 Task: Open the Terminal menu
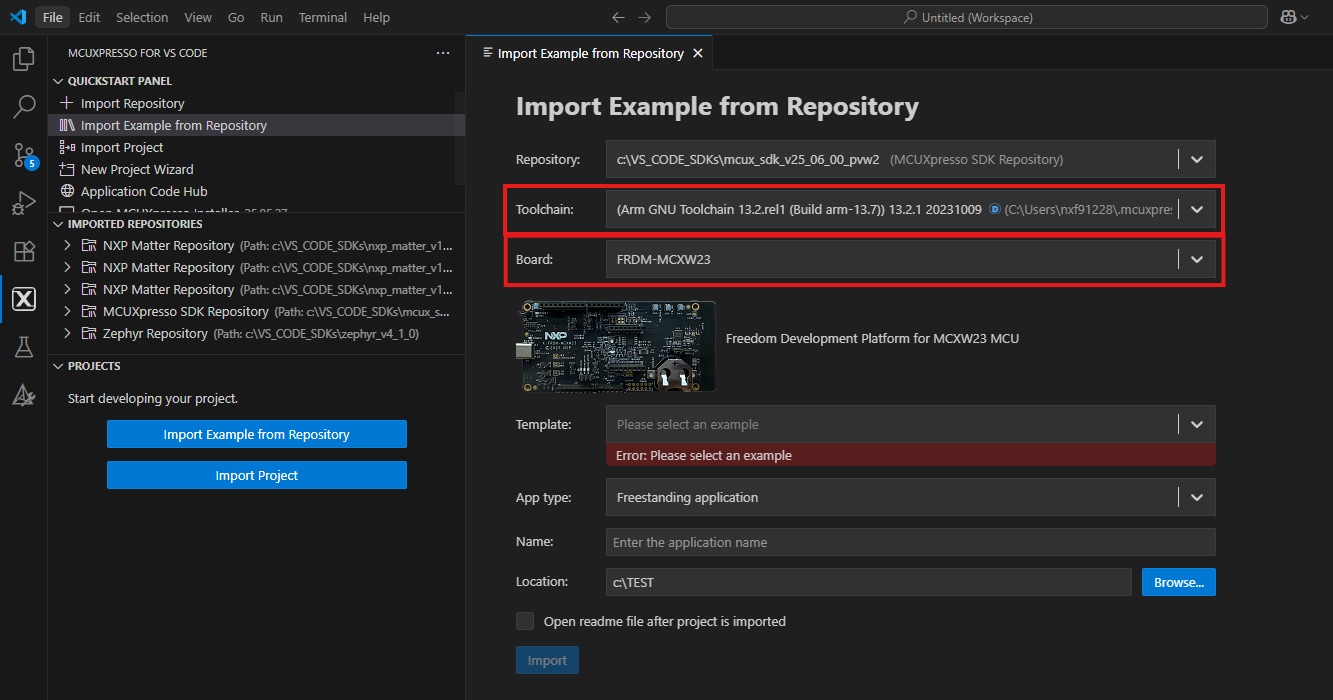coord(322,17)
